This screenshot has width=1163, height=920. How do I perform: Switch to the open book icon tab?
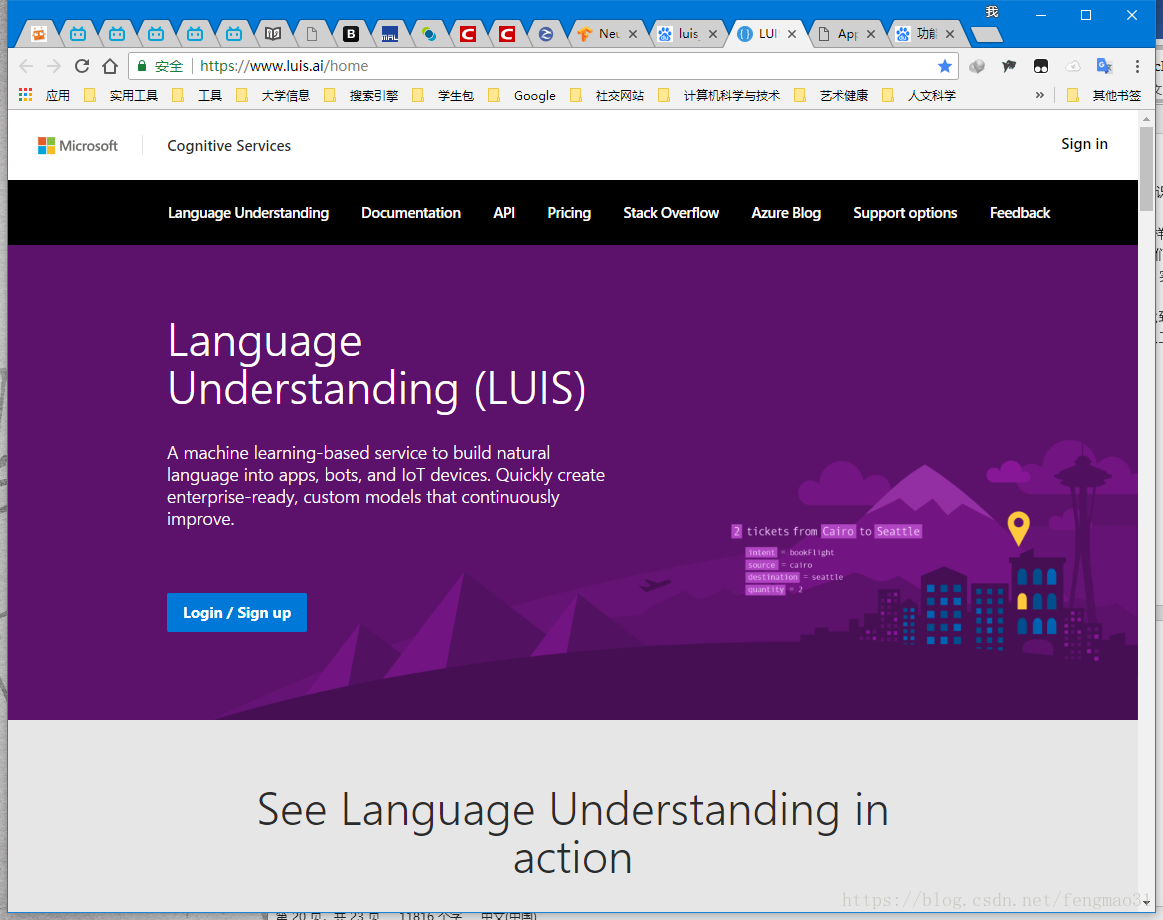273,33
